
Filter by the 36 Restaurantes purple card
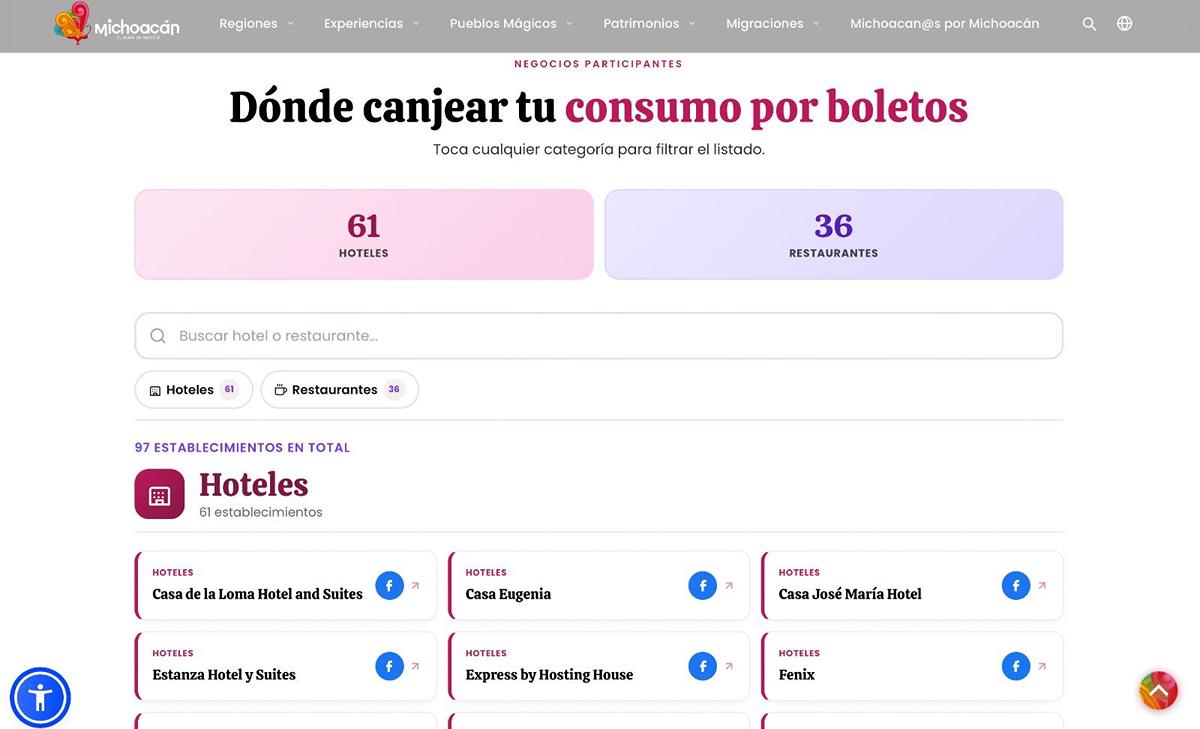(x=834, y=234)
